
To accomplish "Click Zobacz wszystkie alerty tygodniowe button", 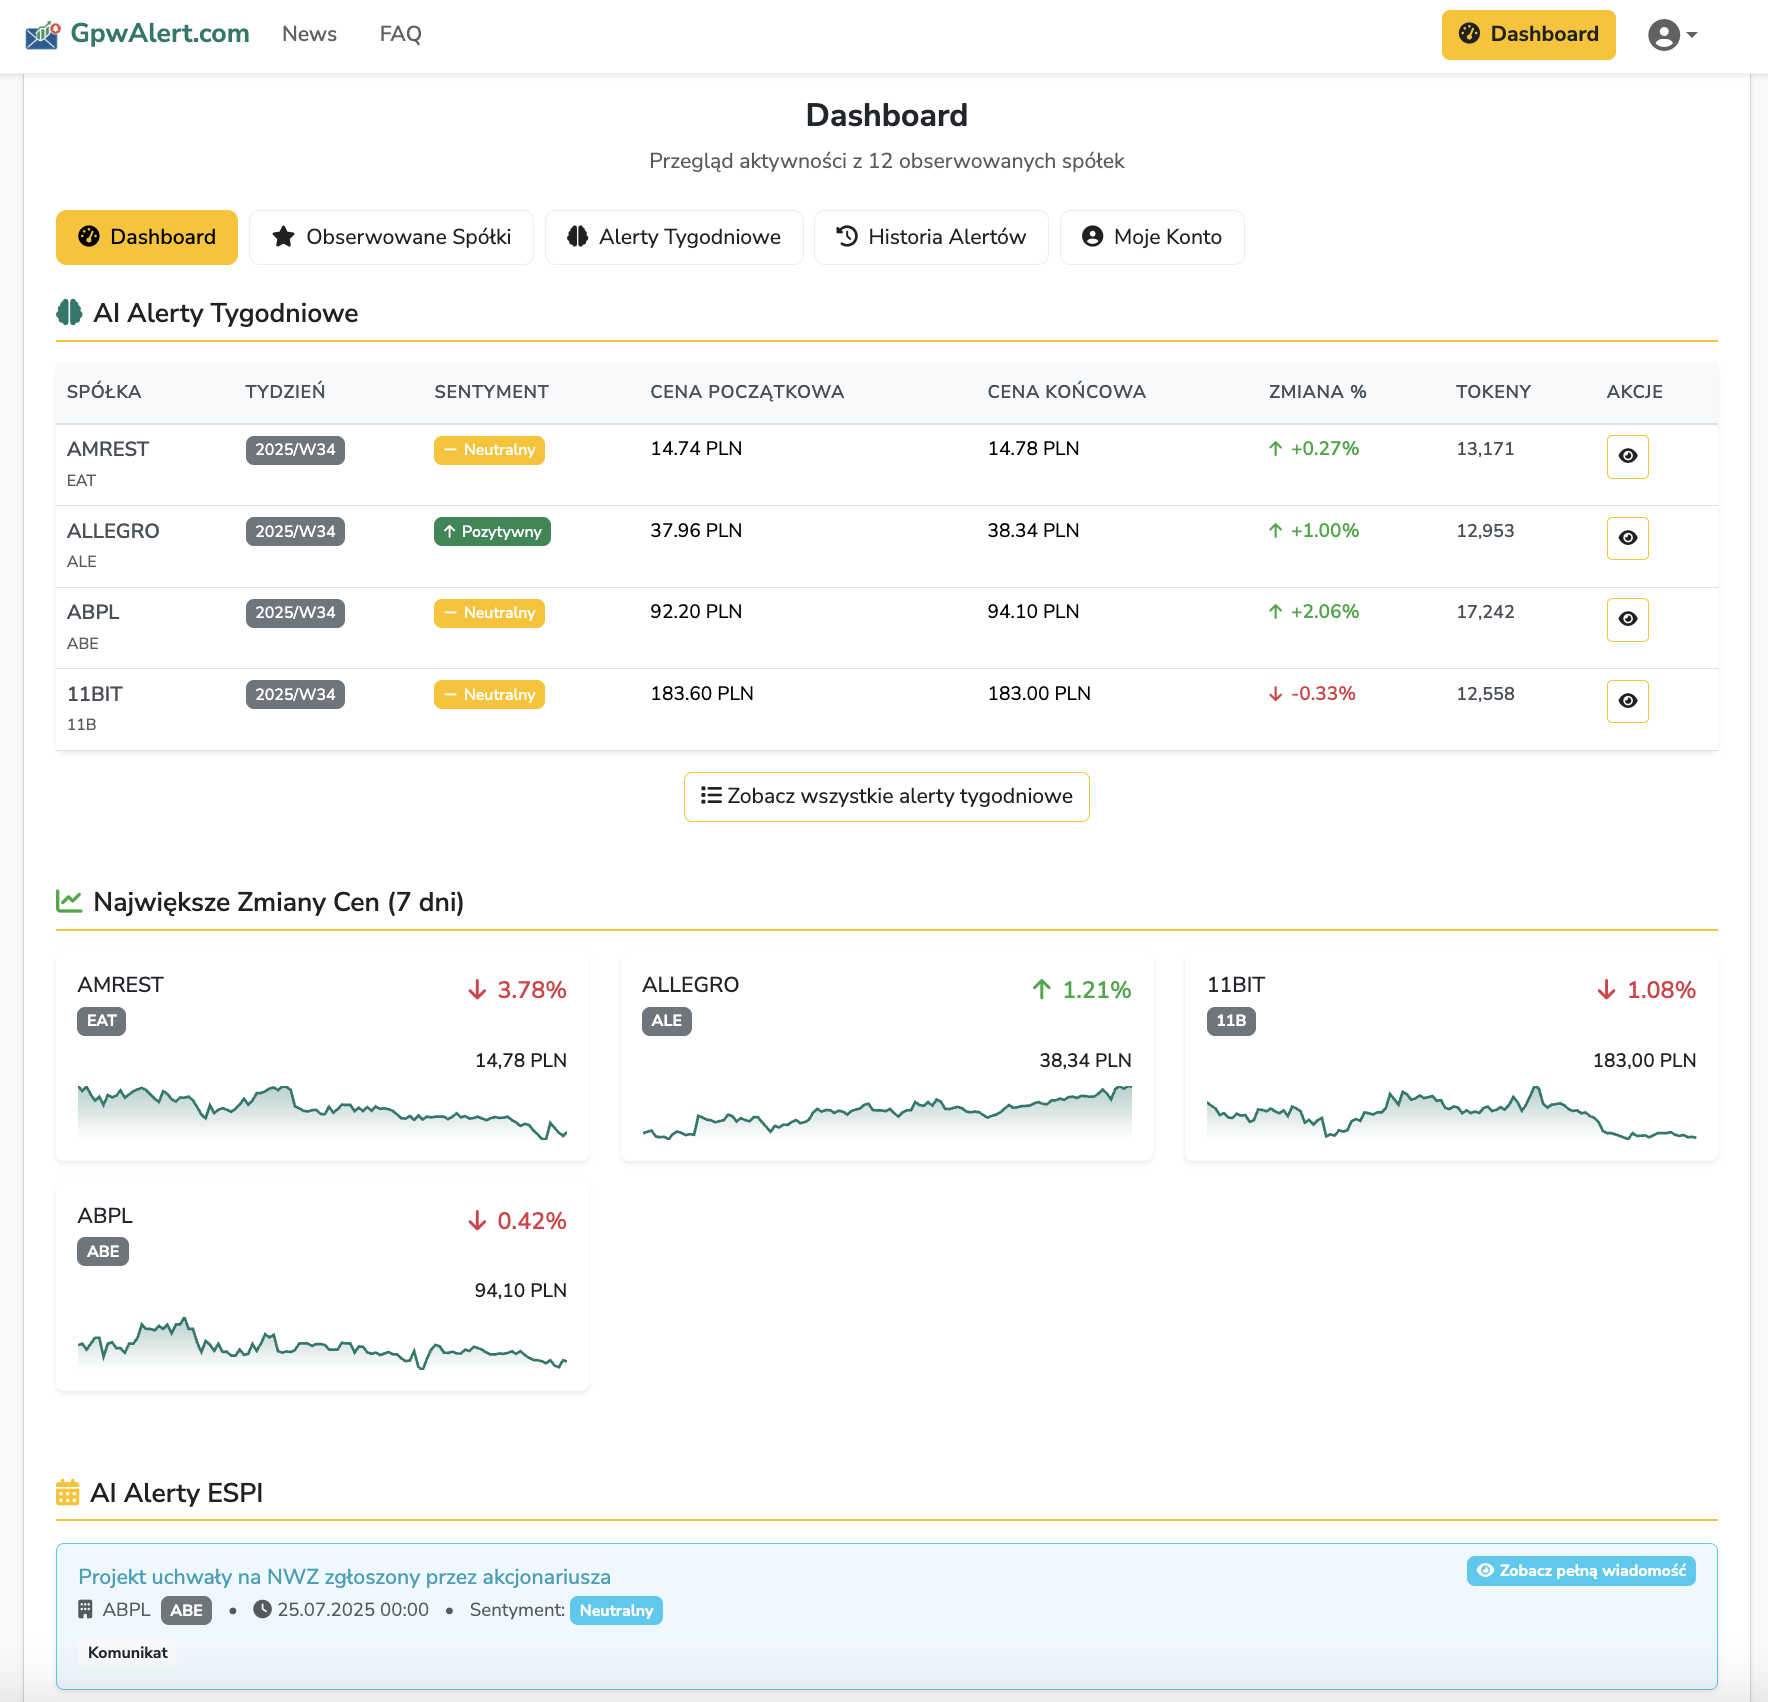I will (887, 797).
